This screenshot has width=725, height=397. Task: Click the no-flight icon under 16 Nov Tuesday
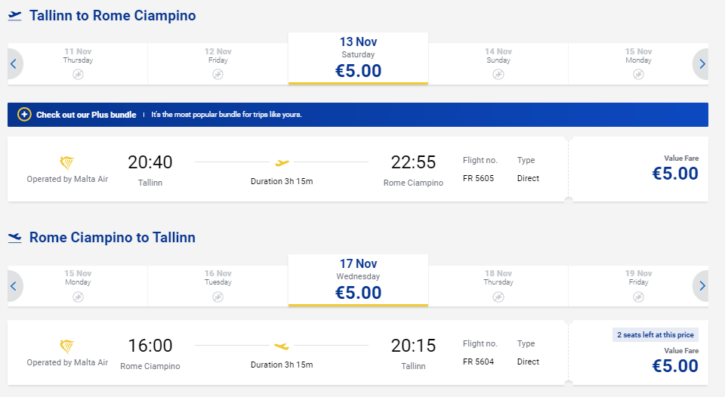coord(218,297)
